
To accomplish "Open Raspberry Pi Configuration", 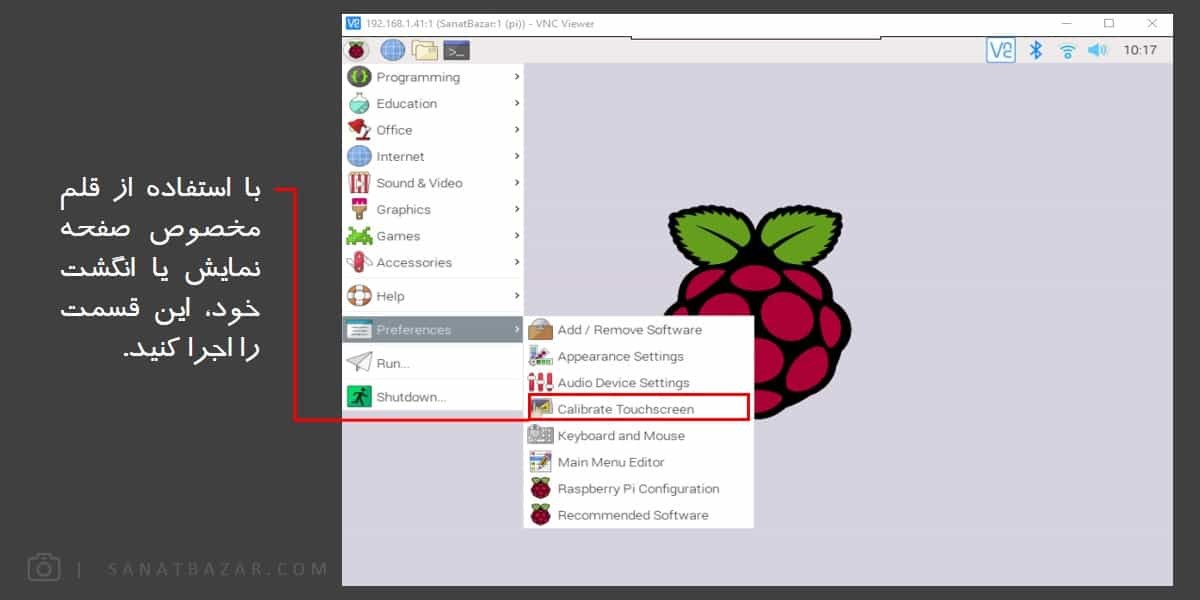I will point(638,489).
